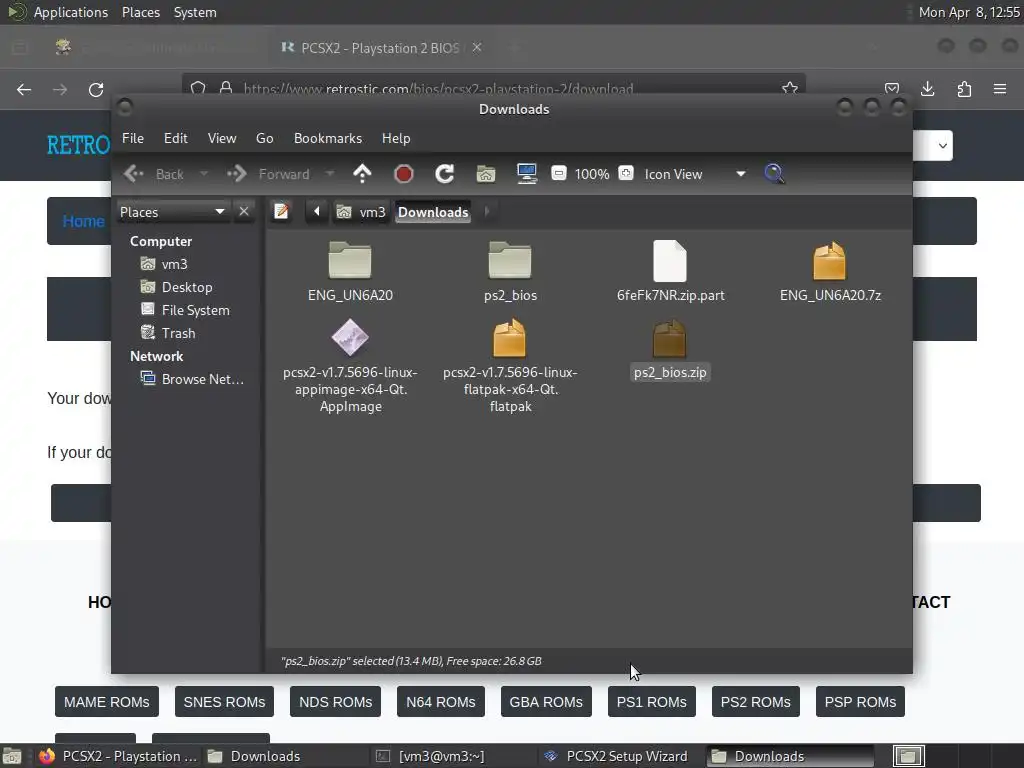Click Firefox back arrow button
The height and width of the screenshot is (768, 1024).
point(24,89)
